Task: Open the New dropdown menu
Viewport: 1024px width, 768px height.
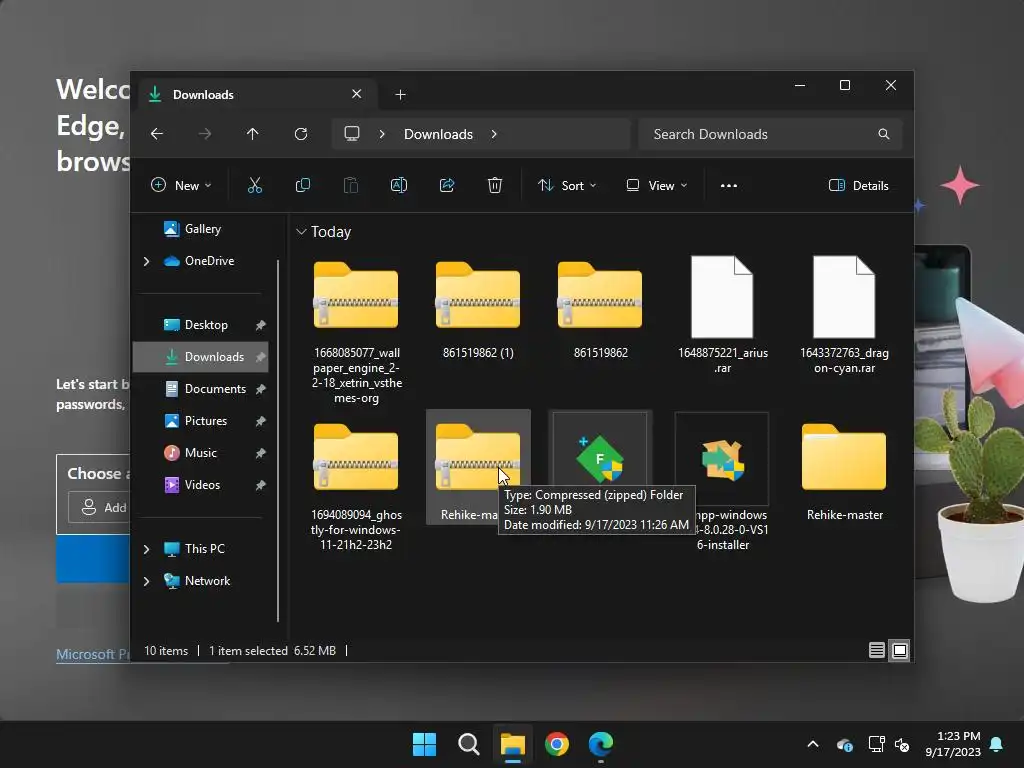Action: [181, 185]
